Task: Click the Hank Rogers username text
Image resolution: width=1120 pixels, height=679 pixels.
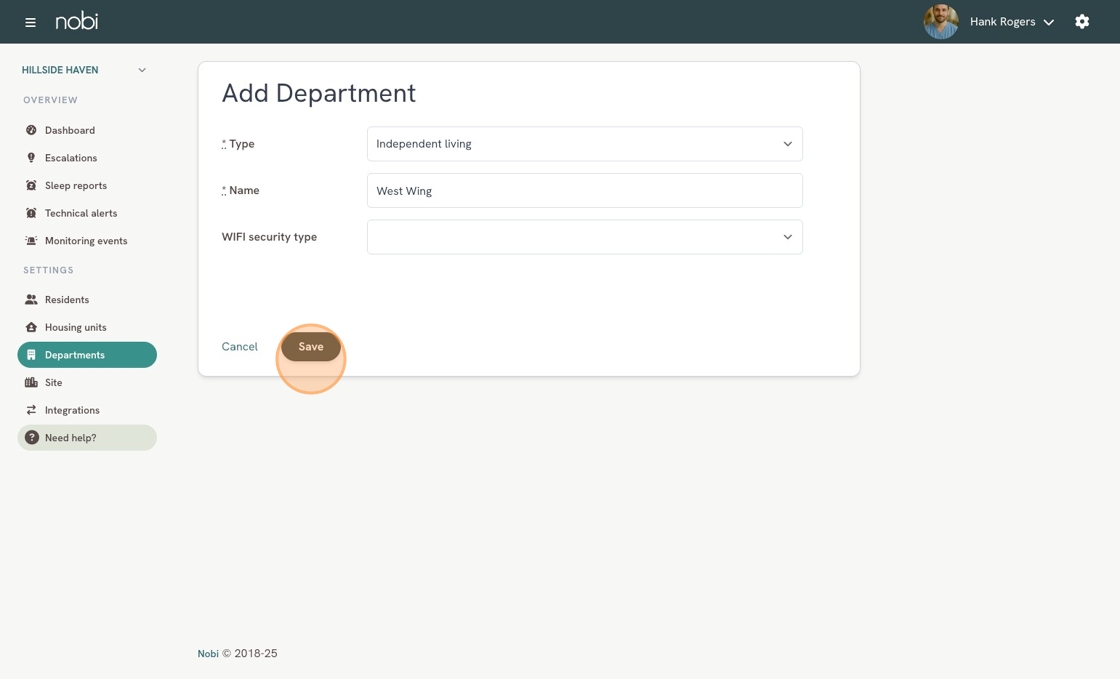Action: pos(1002,21)
